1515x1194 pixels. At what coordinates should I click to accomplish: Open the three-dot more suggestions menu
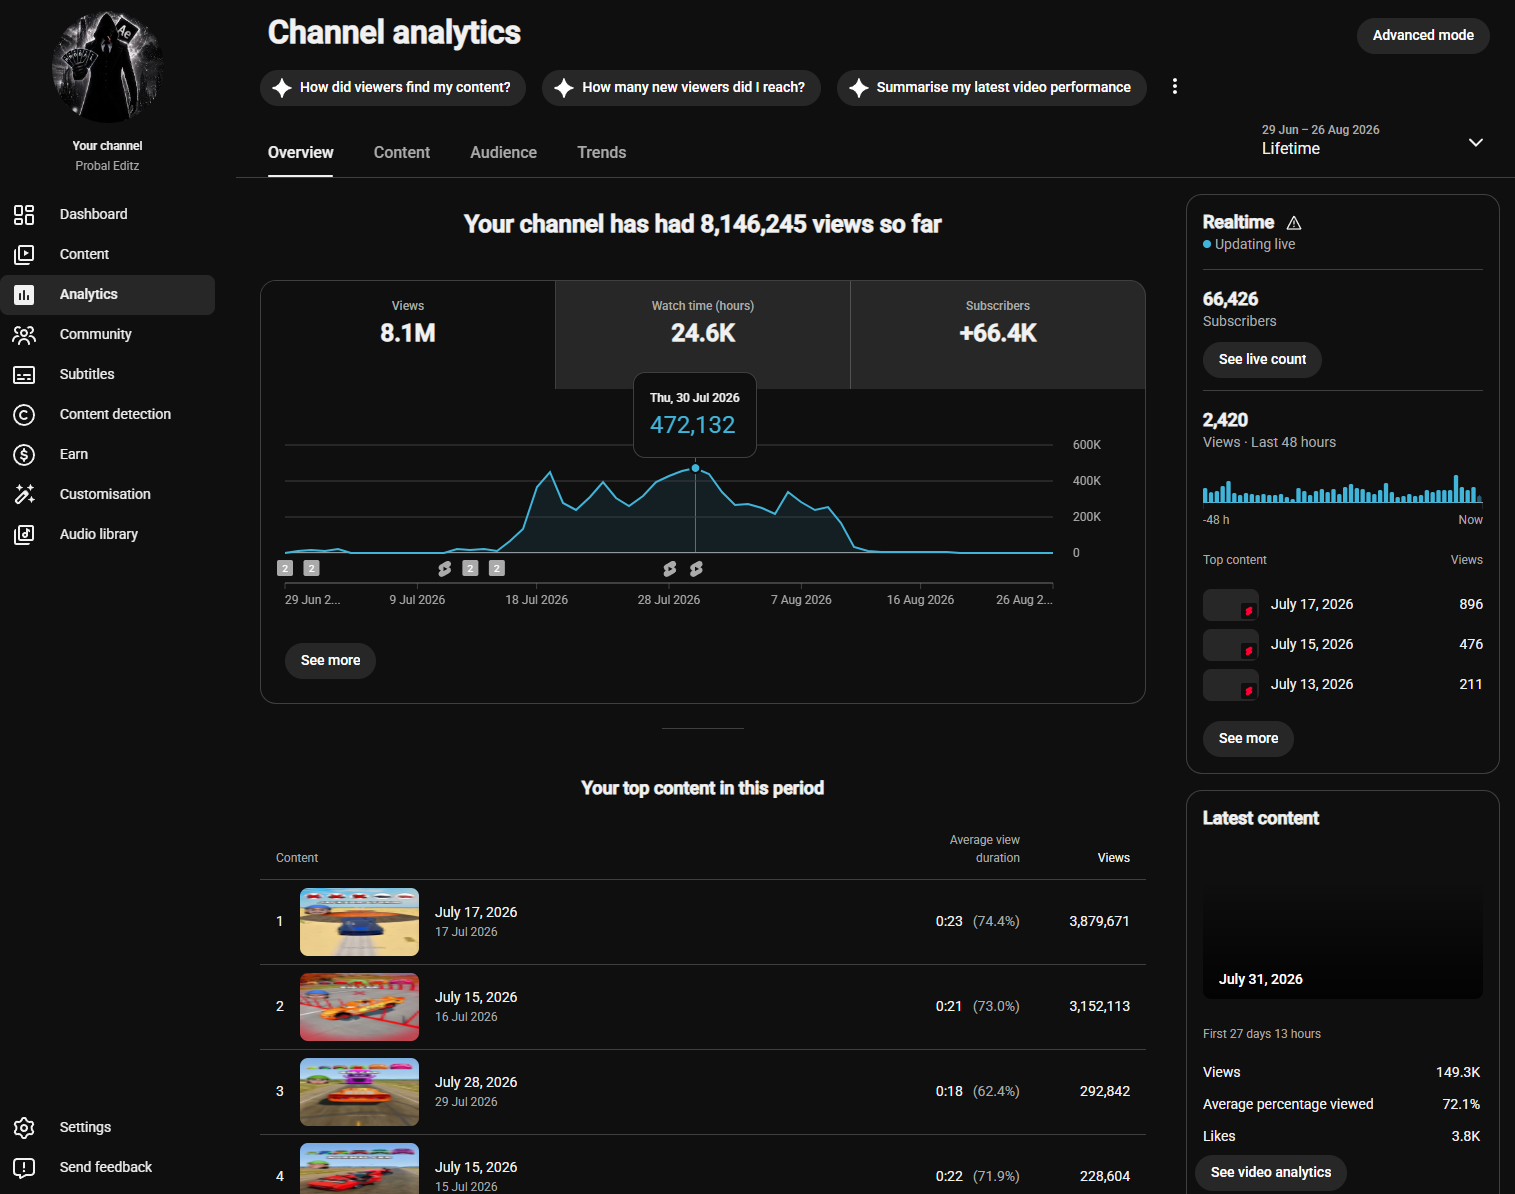click(1175, 87)
